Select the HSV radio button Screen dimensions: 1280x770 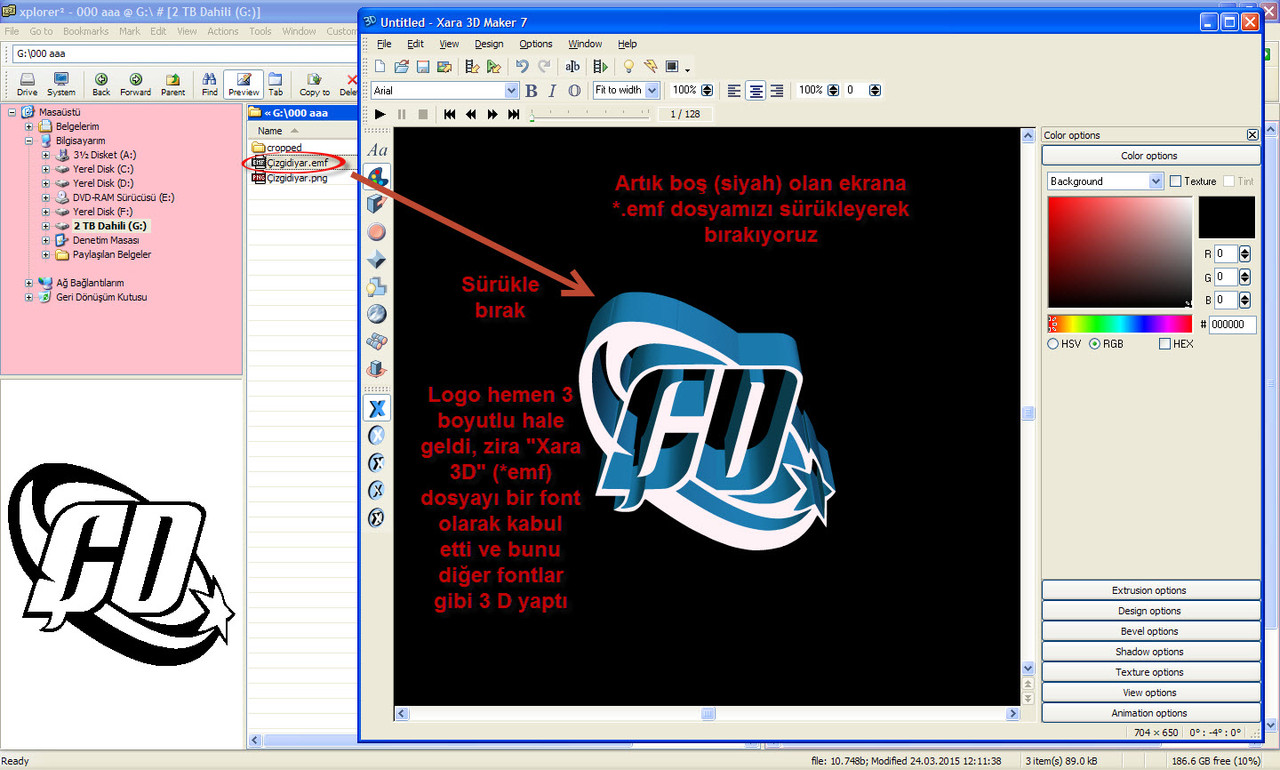click(1053, 344)
